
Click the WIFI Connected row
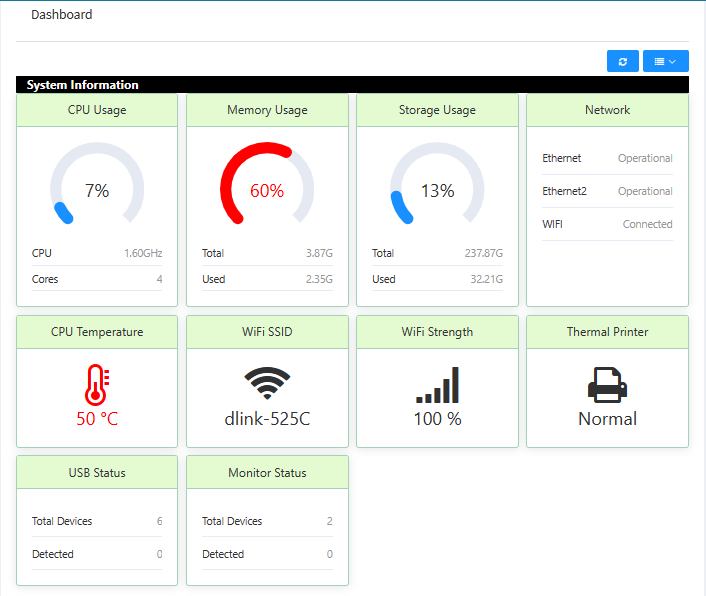tap(607, 224)
